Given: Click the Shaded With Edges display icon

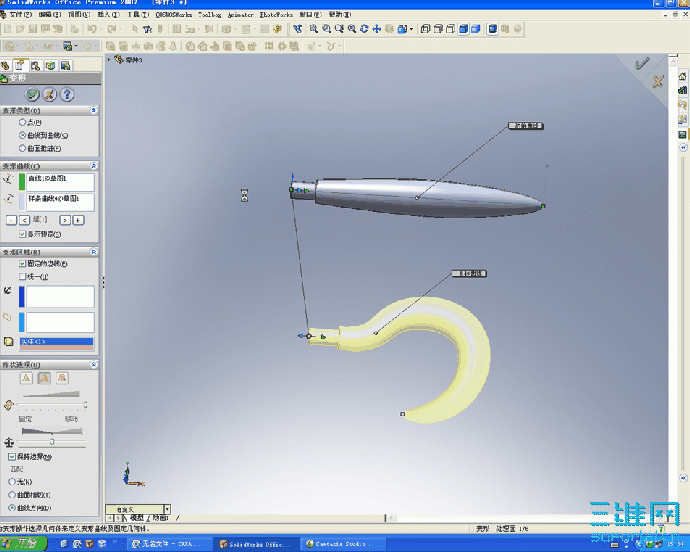Looking at the screenshot, I should point(463,29).
